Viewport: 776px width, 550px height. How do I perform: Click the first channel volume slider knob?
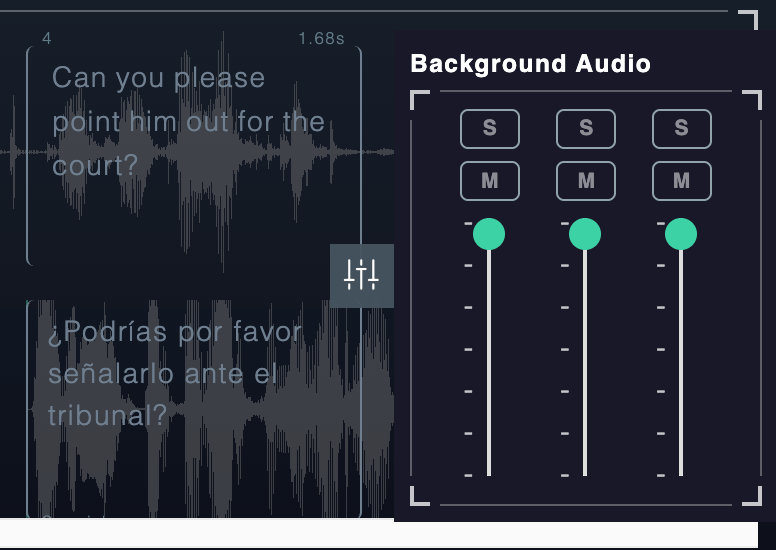(489, 234)
